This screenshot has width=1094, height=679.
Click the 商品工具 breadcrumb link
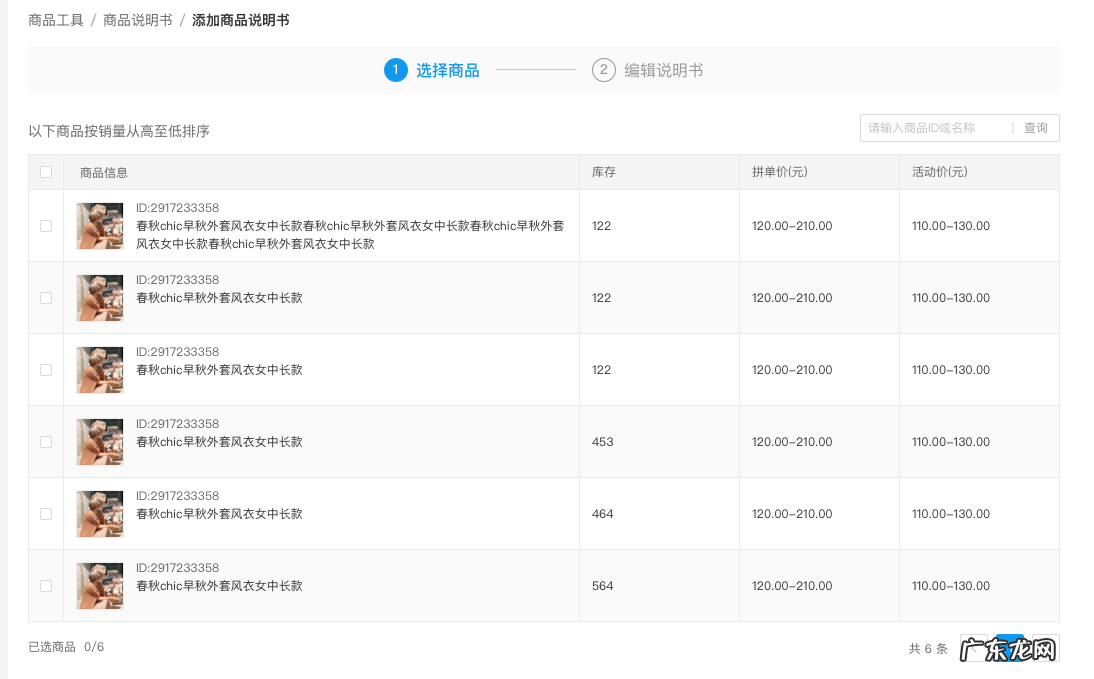56,18
